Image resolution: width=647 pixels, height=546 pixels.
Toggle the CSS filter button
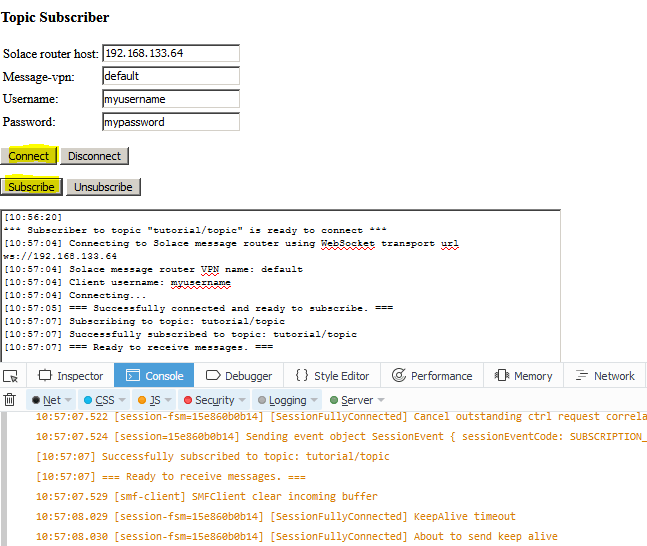[99, 400]
